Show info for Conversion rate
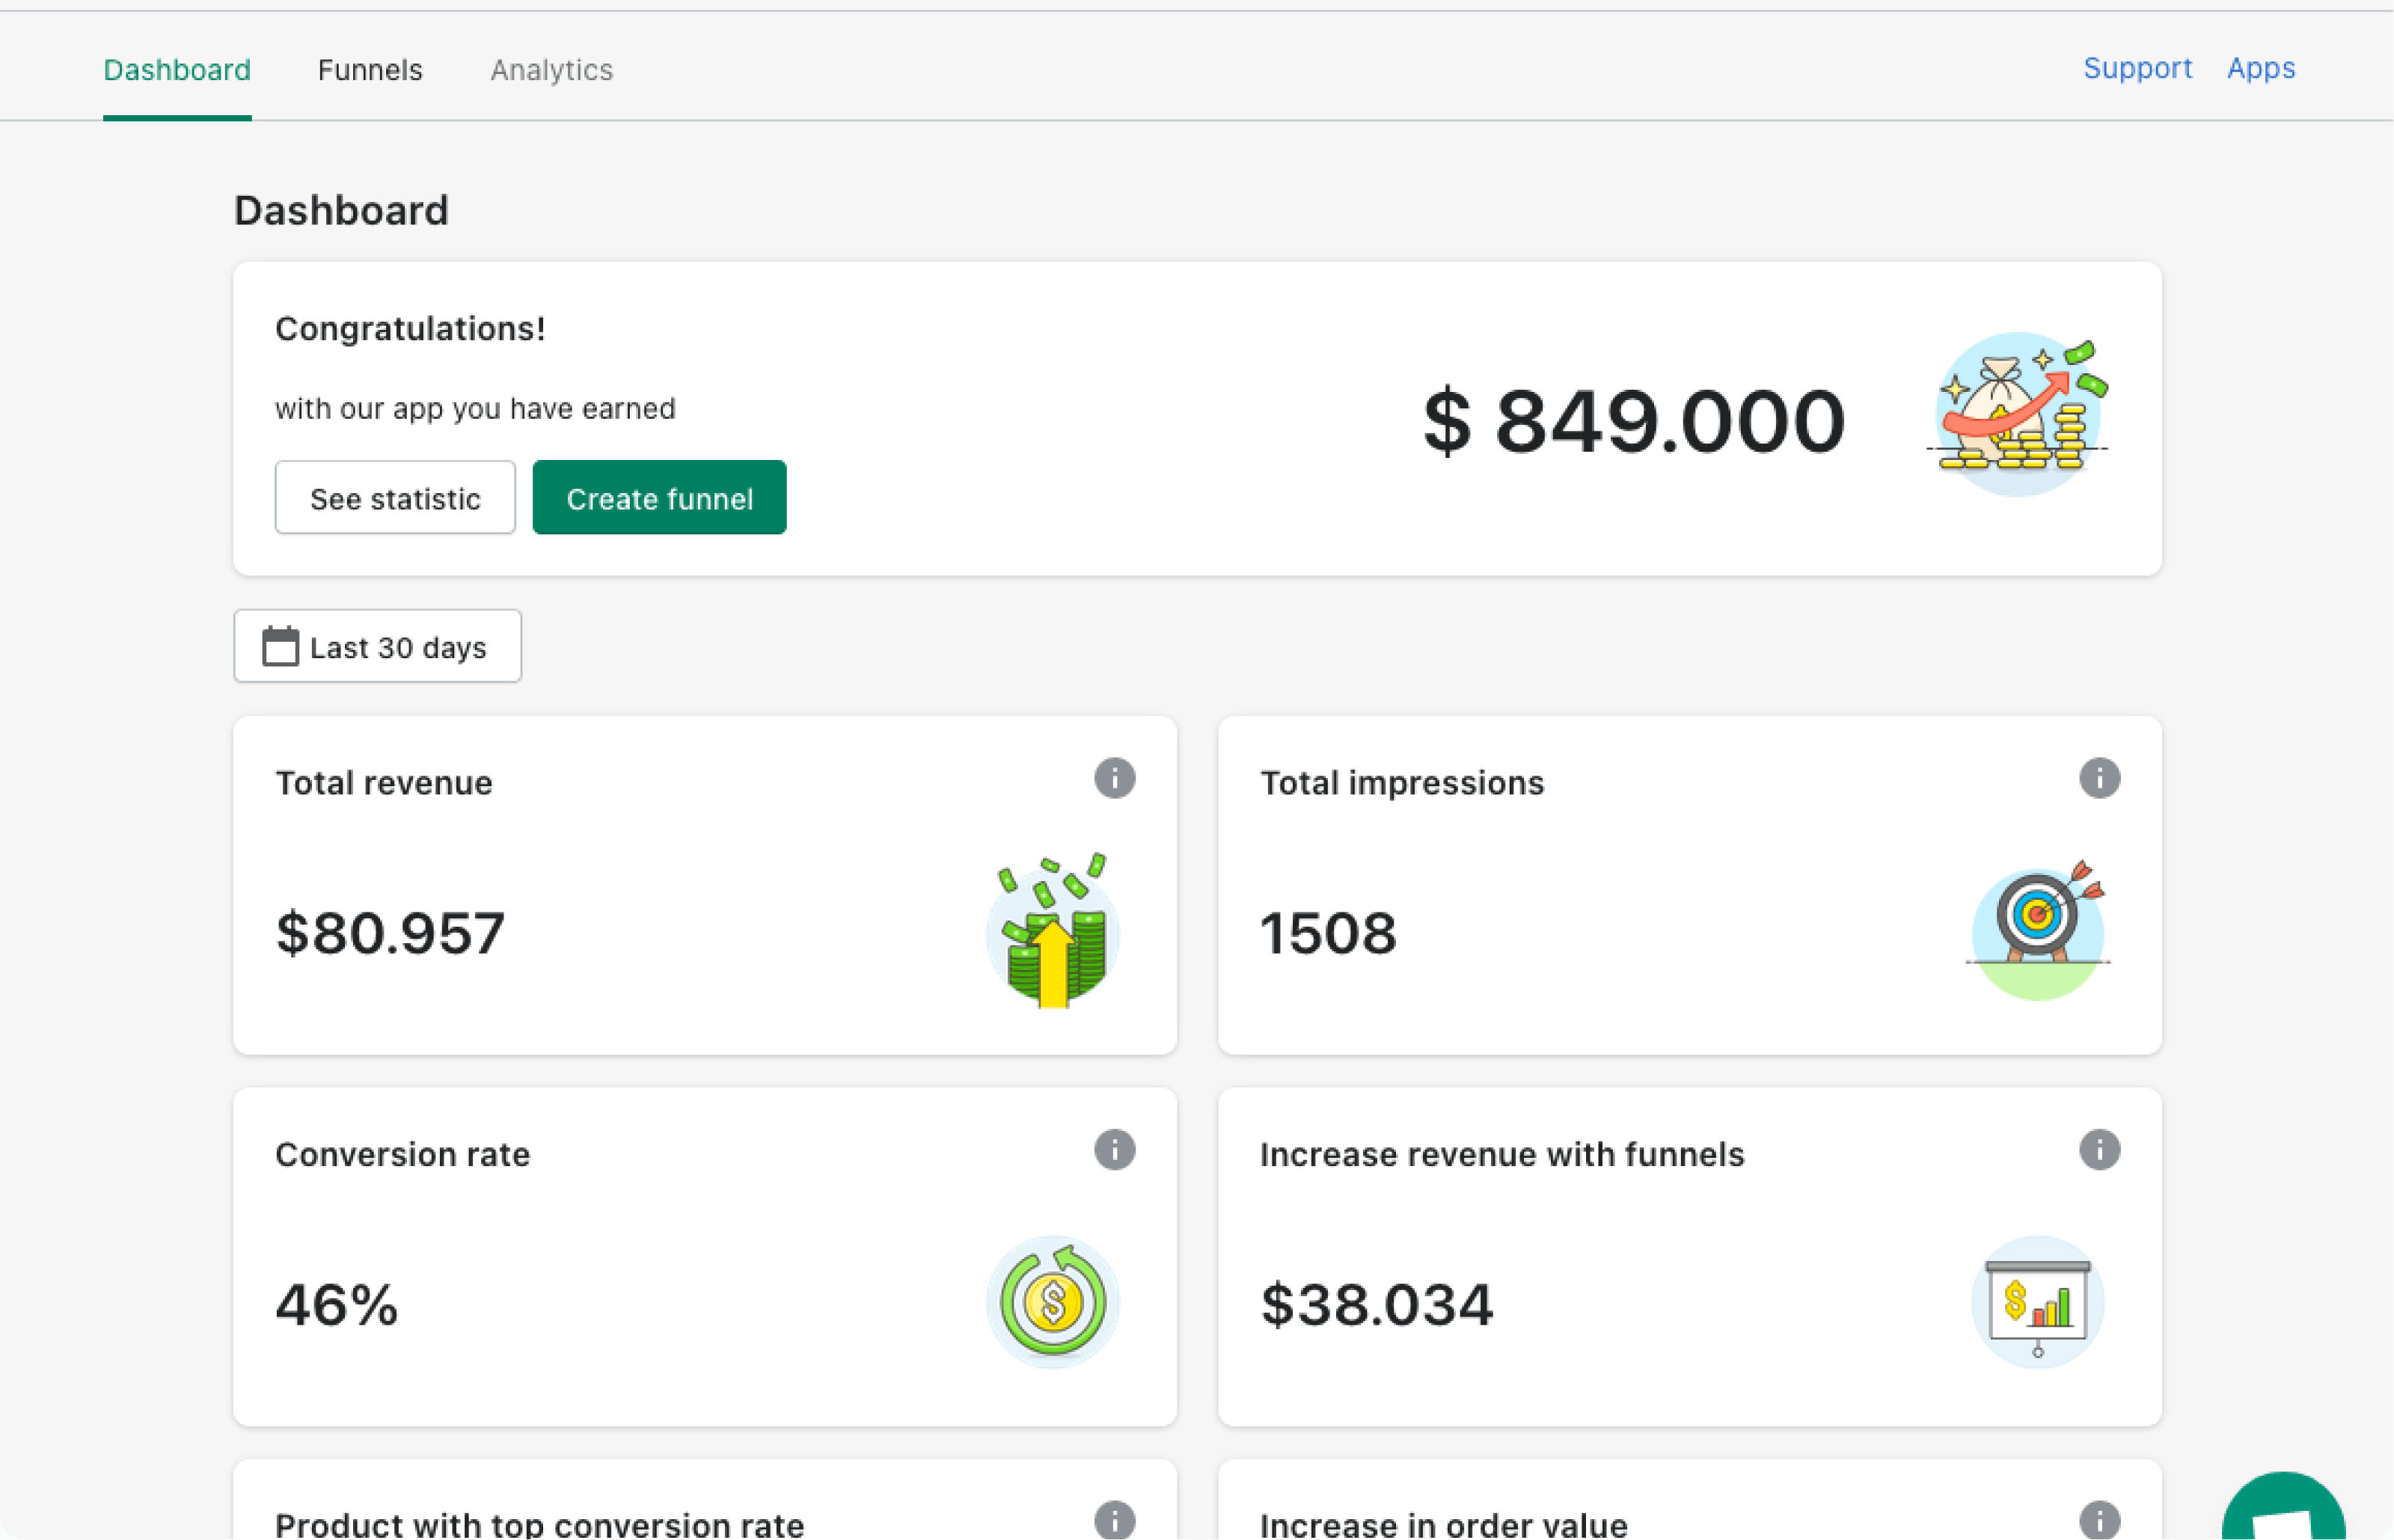 point(1114,1150)
